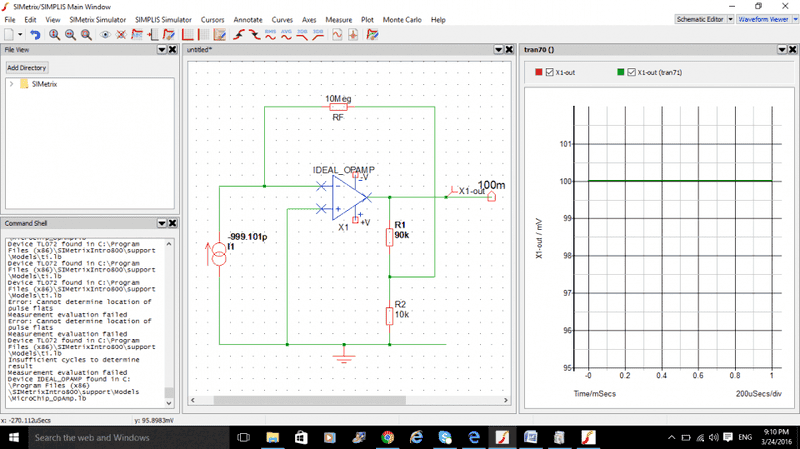Click the RMS measurement toolbar icon
The width and height of the screenshot is (800, 449).
pyautogui.click(x=270, y=34)
